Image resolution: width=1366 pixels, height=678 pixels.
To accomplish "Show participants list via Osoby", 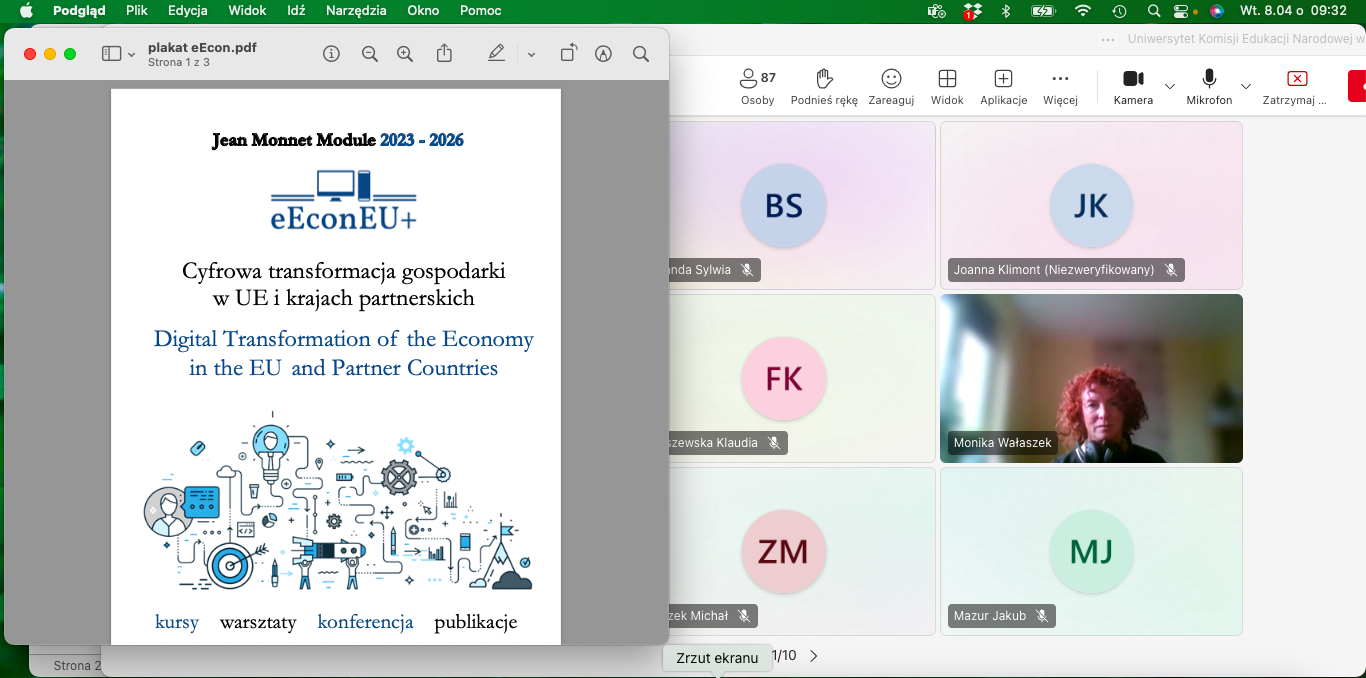I will (757, 86).
